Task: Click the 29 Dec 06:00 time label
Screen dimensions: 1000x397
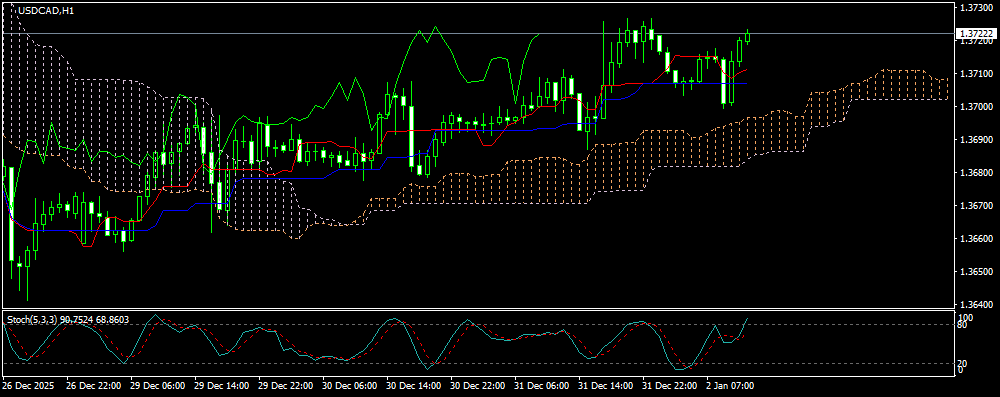Action: (158, 386)
